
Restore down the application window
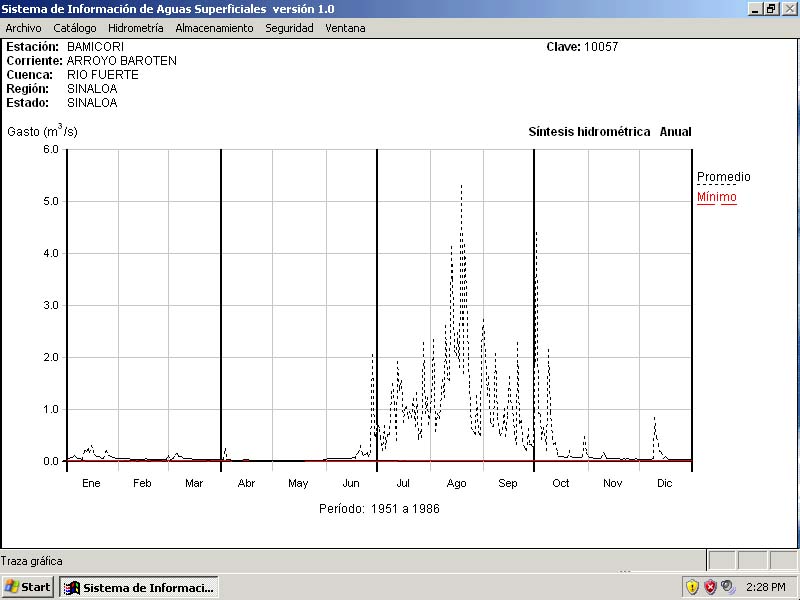771,8
